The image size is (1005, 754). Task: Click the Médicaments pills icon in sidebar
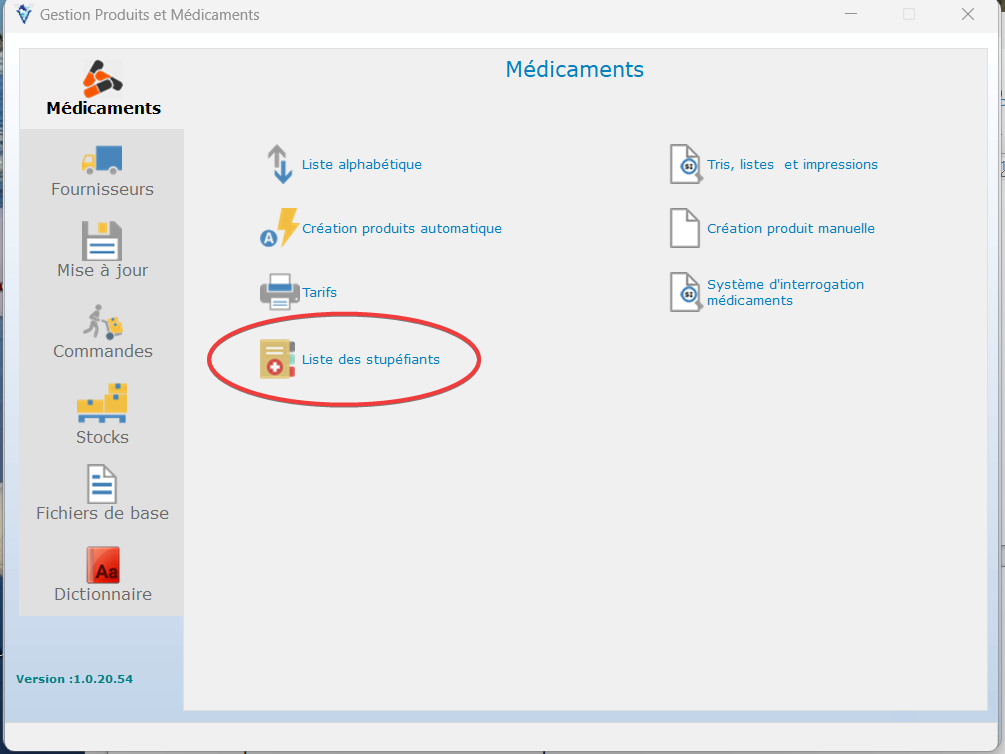pos(103,78)
